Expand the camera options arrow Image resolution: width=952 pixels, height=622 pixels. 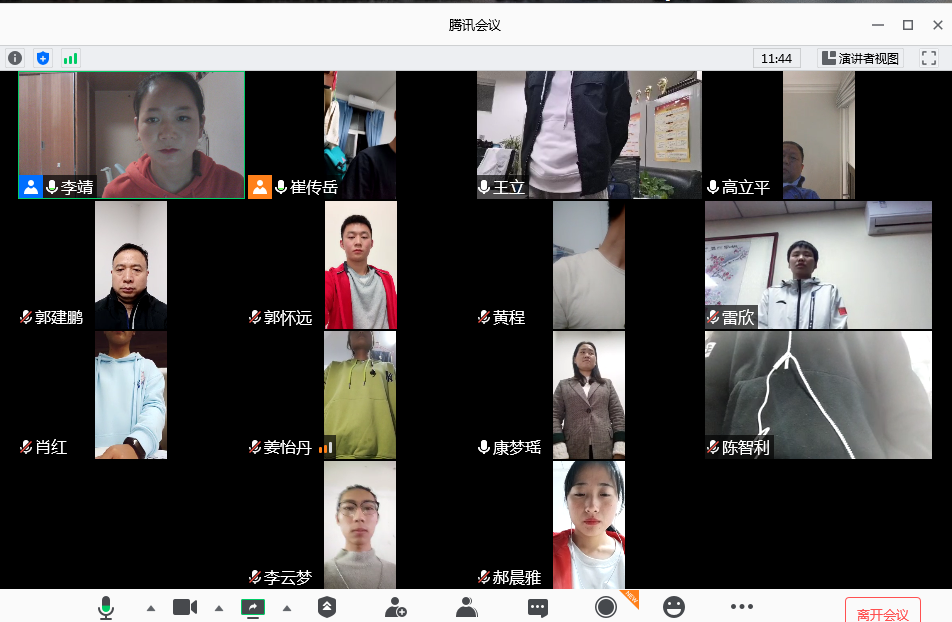[x=219, y=608]
